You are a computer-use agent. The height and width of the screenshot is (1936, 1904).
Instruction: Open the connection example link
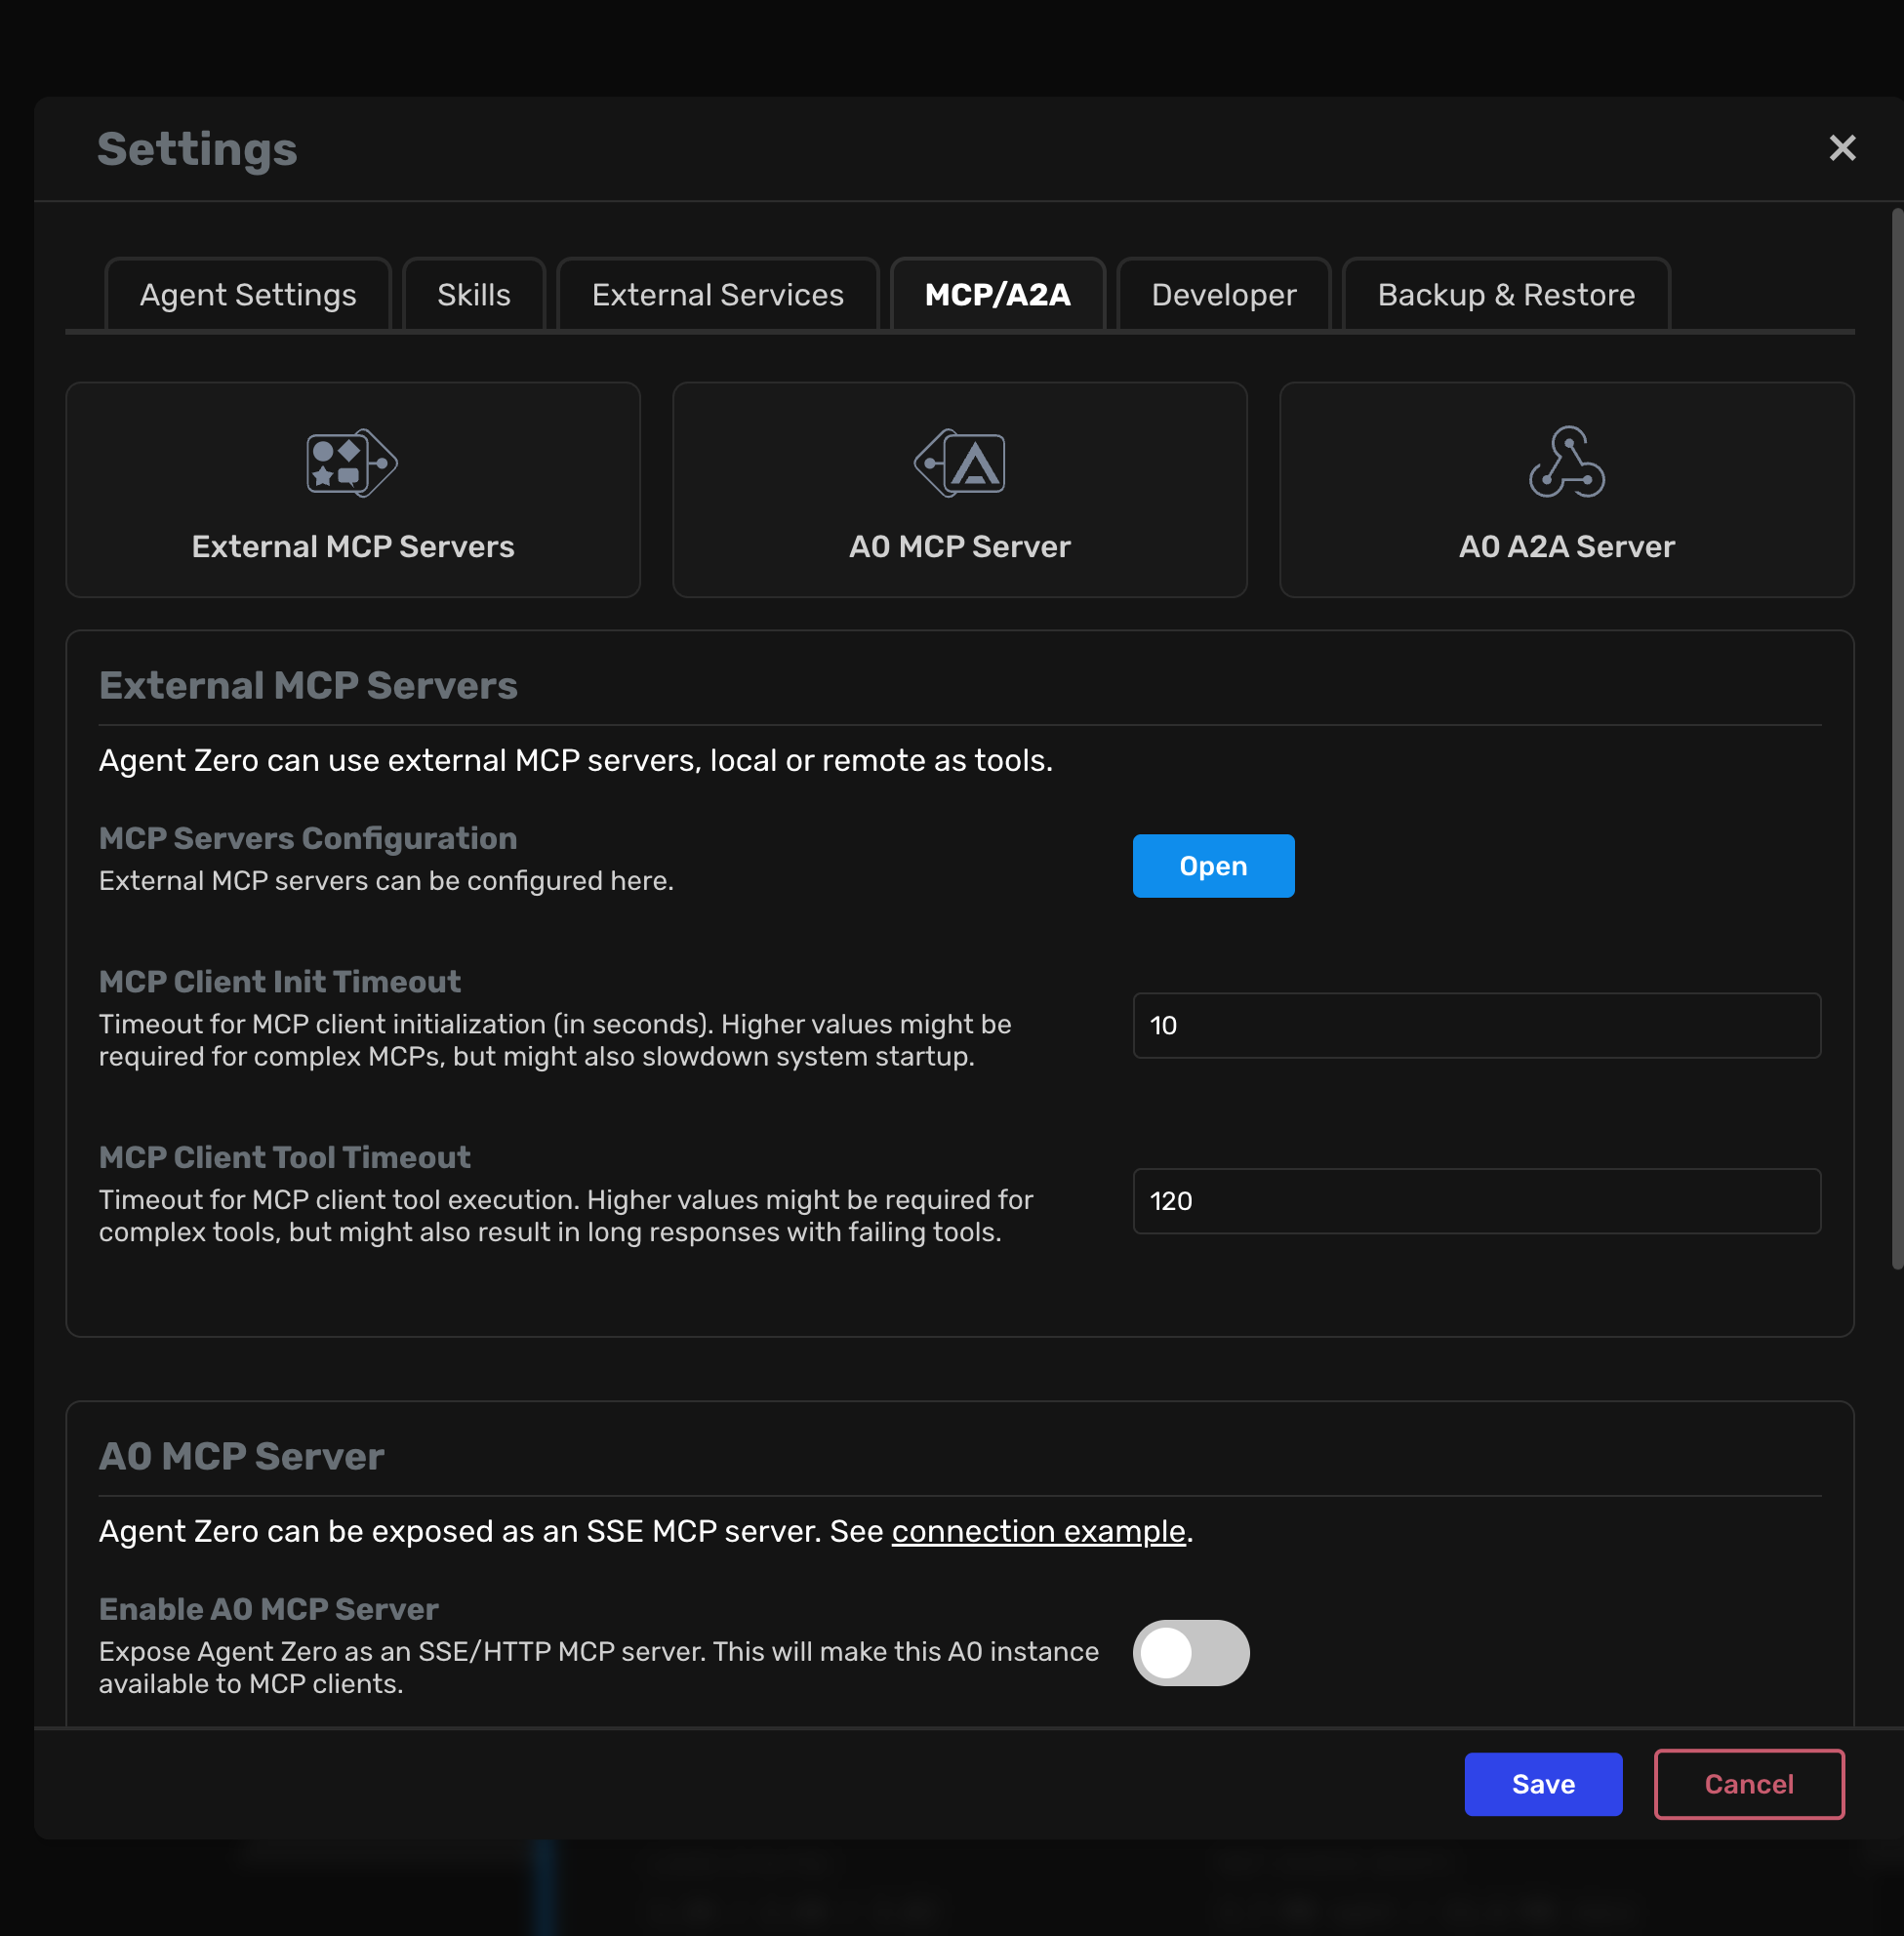[1037, 1531]
